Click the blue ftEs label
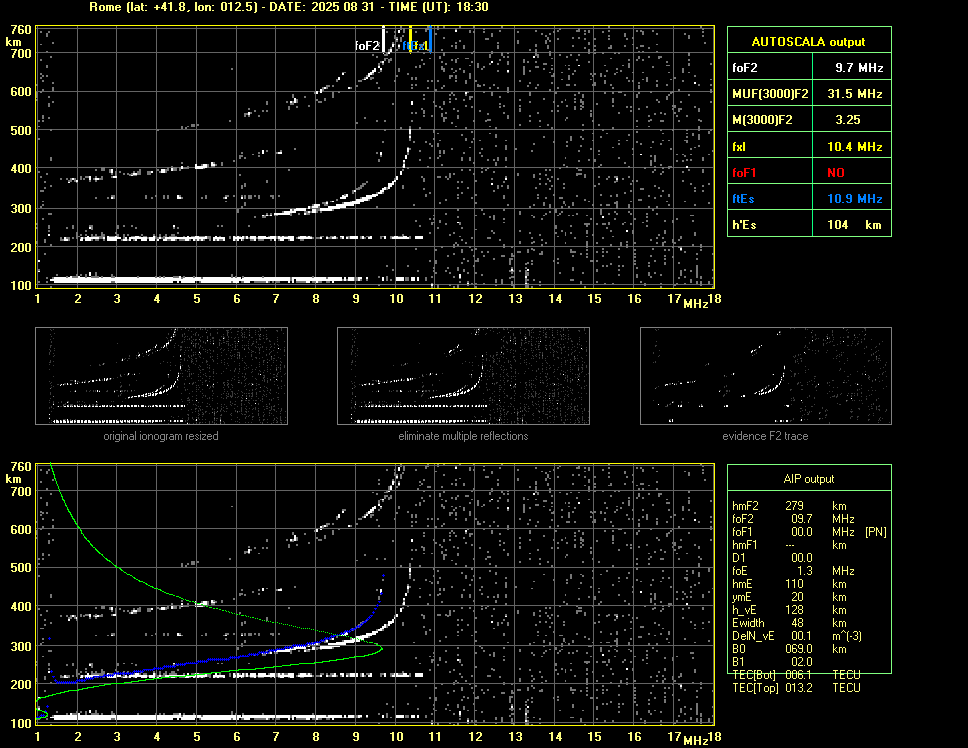 743,199
